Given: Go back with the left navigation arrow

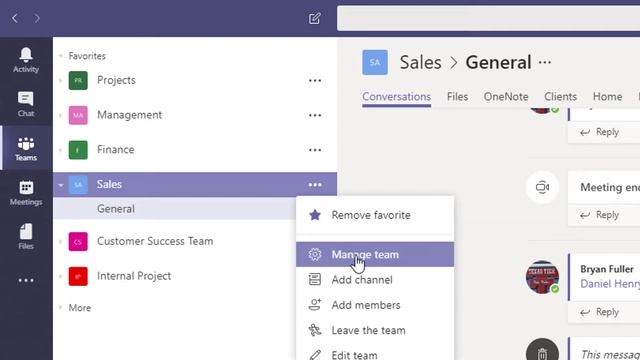Looking at the screenshot, I should [x=15, y=18].
